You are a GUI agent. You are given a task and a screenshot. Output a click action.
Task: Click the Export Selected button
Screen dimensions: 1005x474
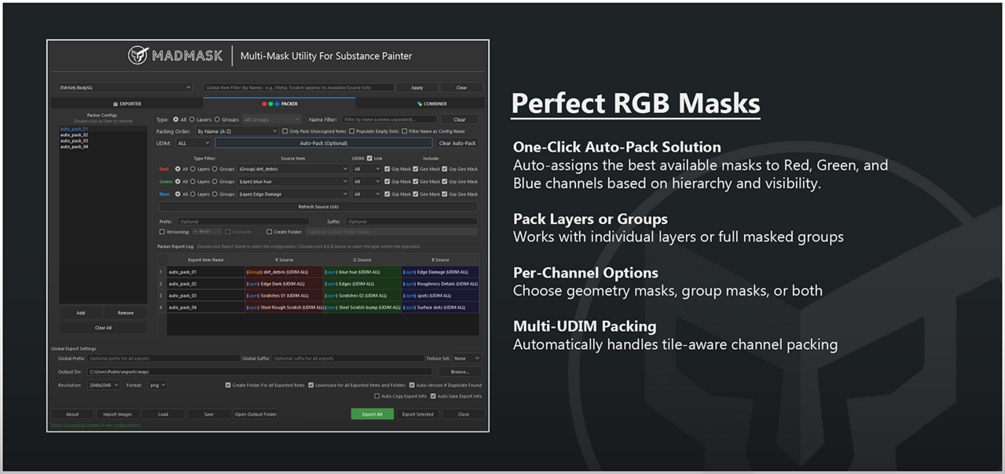click(418, 414)
